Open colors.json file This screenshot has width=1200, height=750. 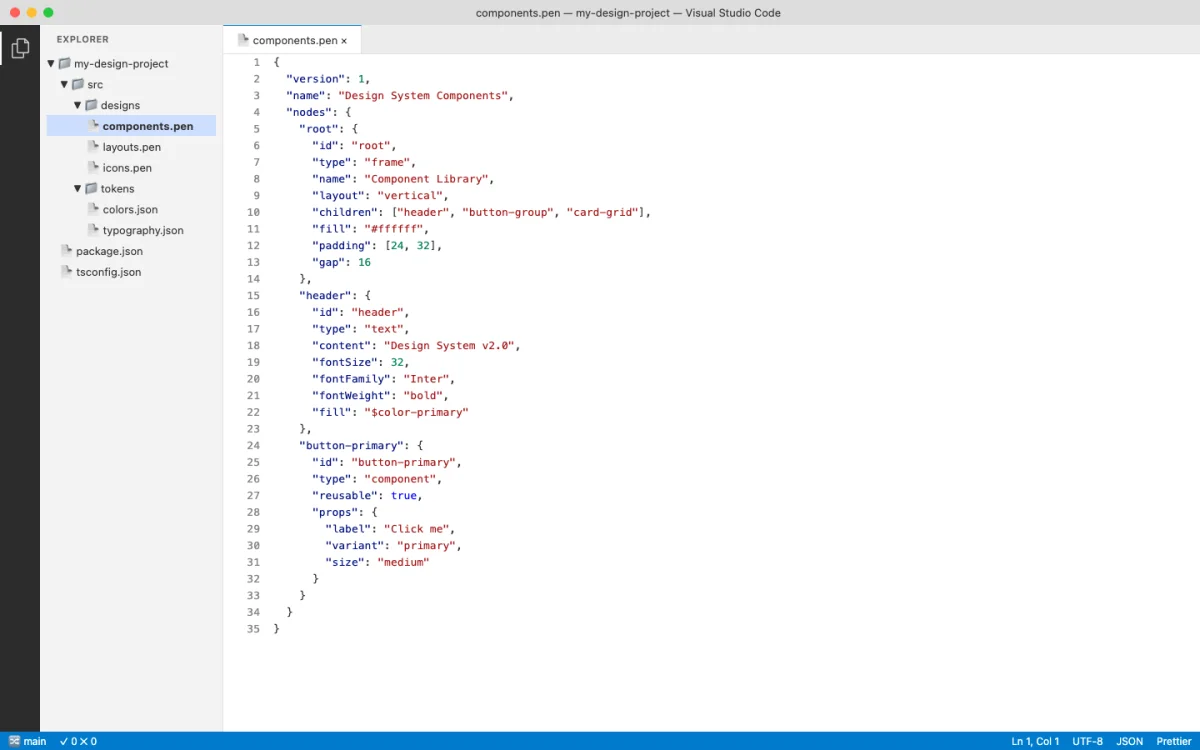pyautogui.click(x=131, y=210)
